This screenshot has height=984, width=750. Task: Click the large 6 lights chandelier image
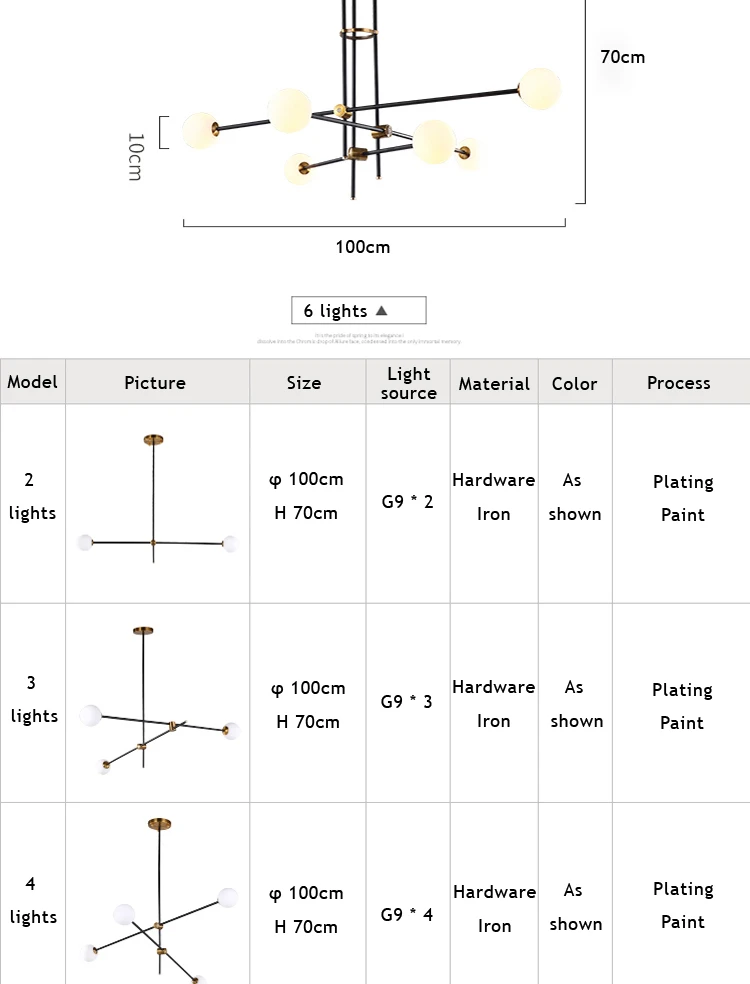click(372, 100)
